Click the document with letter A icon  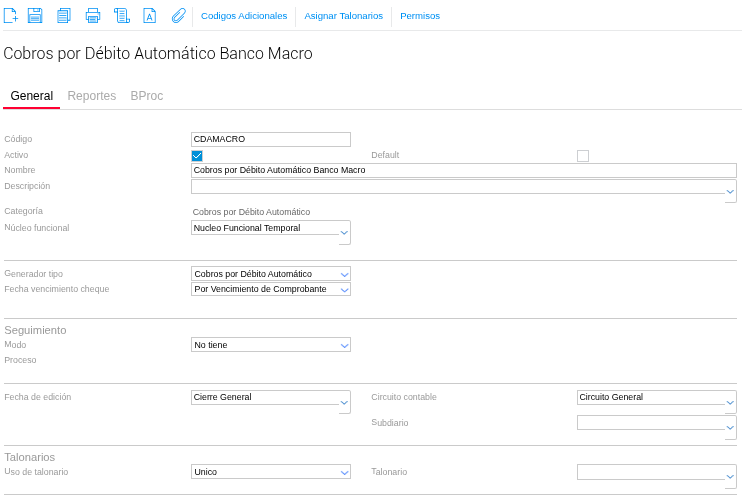(x=150, y=15)
